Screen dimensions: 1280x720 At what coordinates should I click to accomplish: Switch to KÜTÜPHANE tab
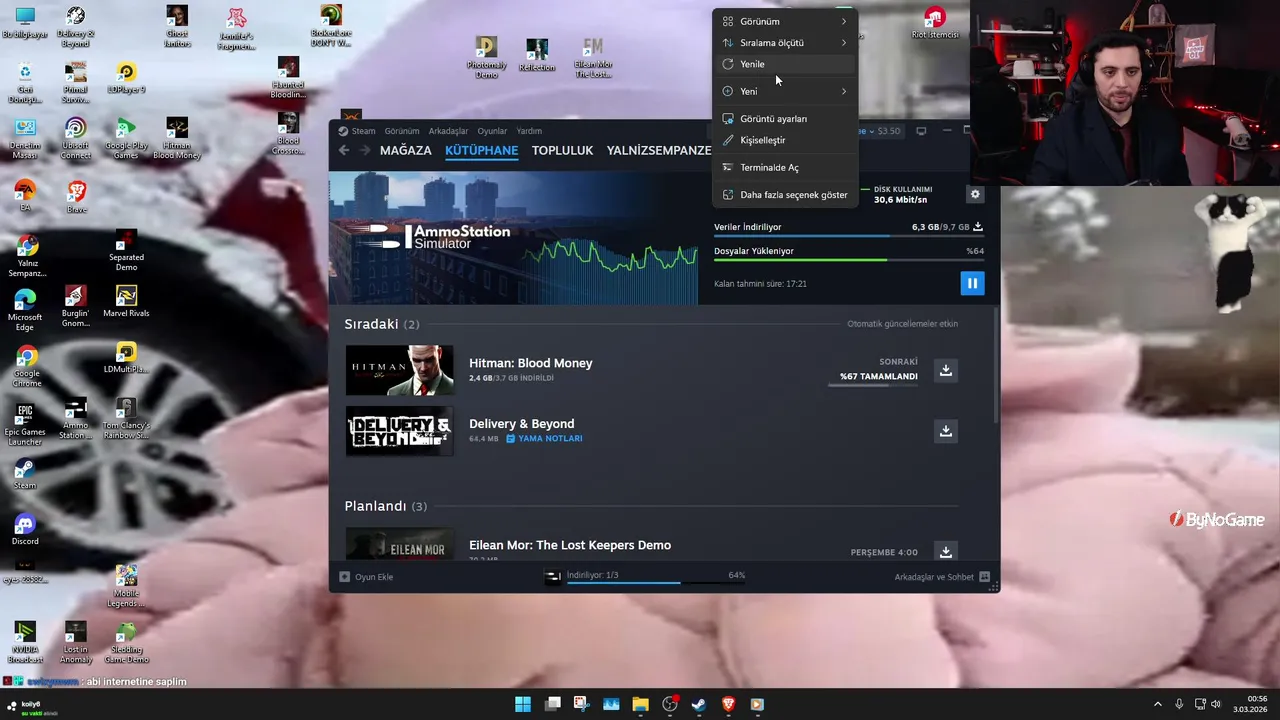(x=482, y=150)
